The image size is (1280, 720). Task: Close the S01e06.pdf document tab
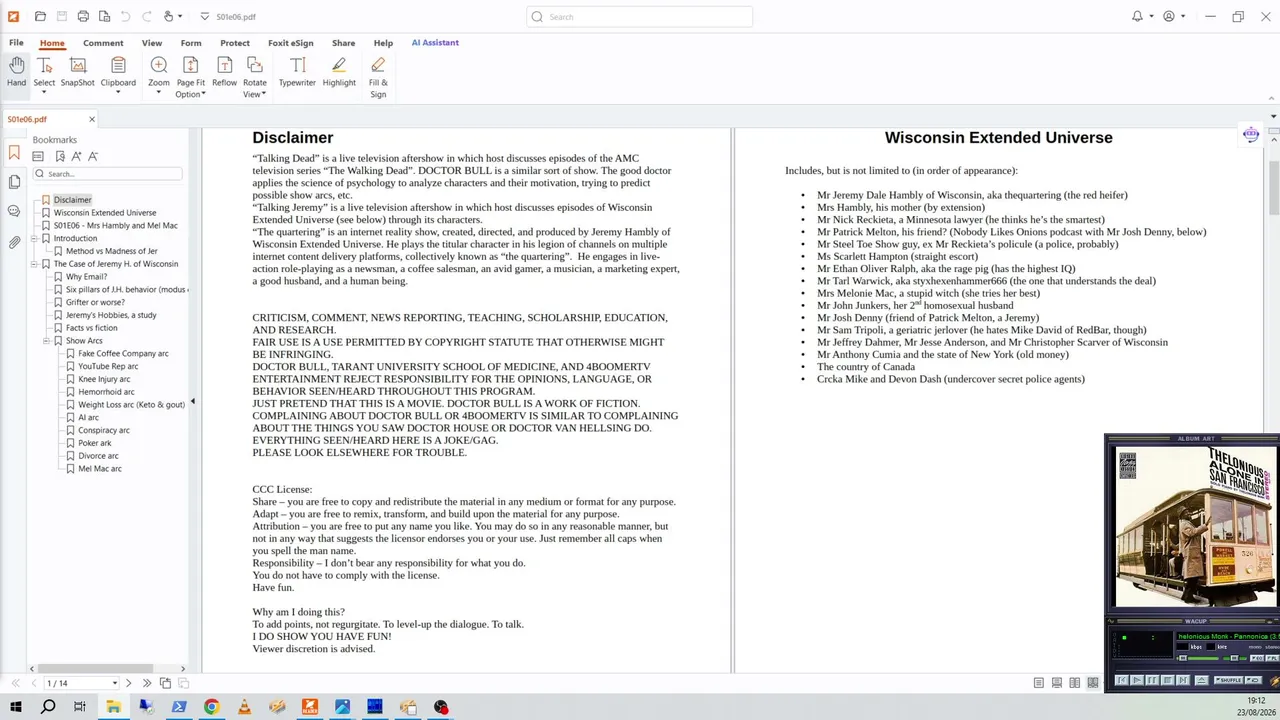point(92,119)
